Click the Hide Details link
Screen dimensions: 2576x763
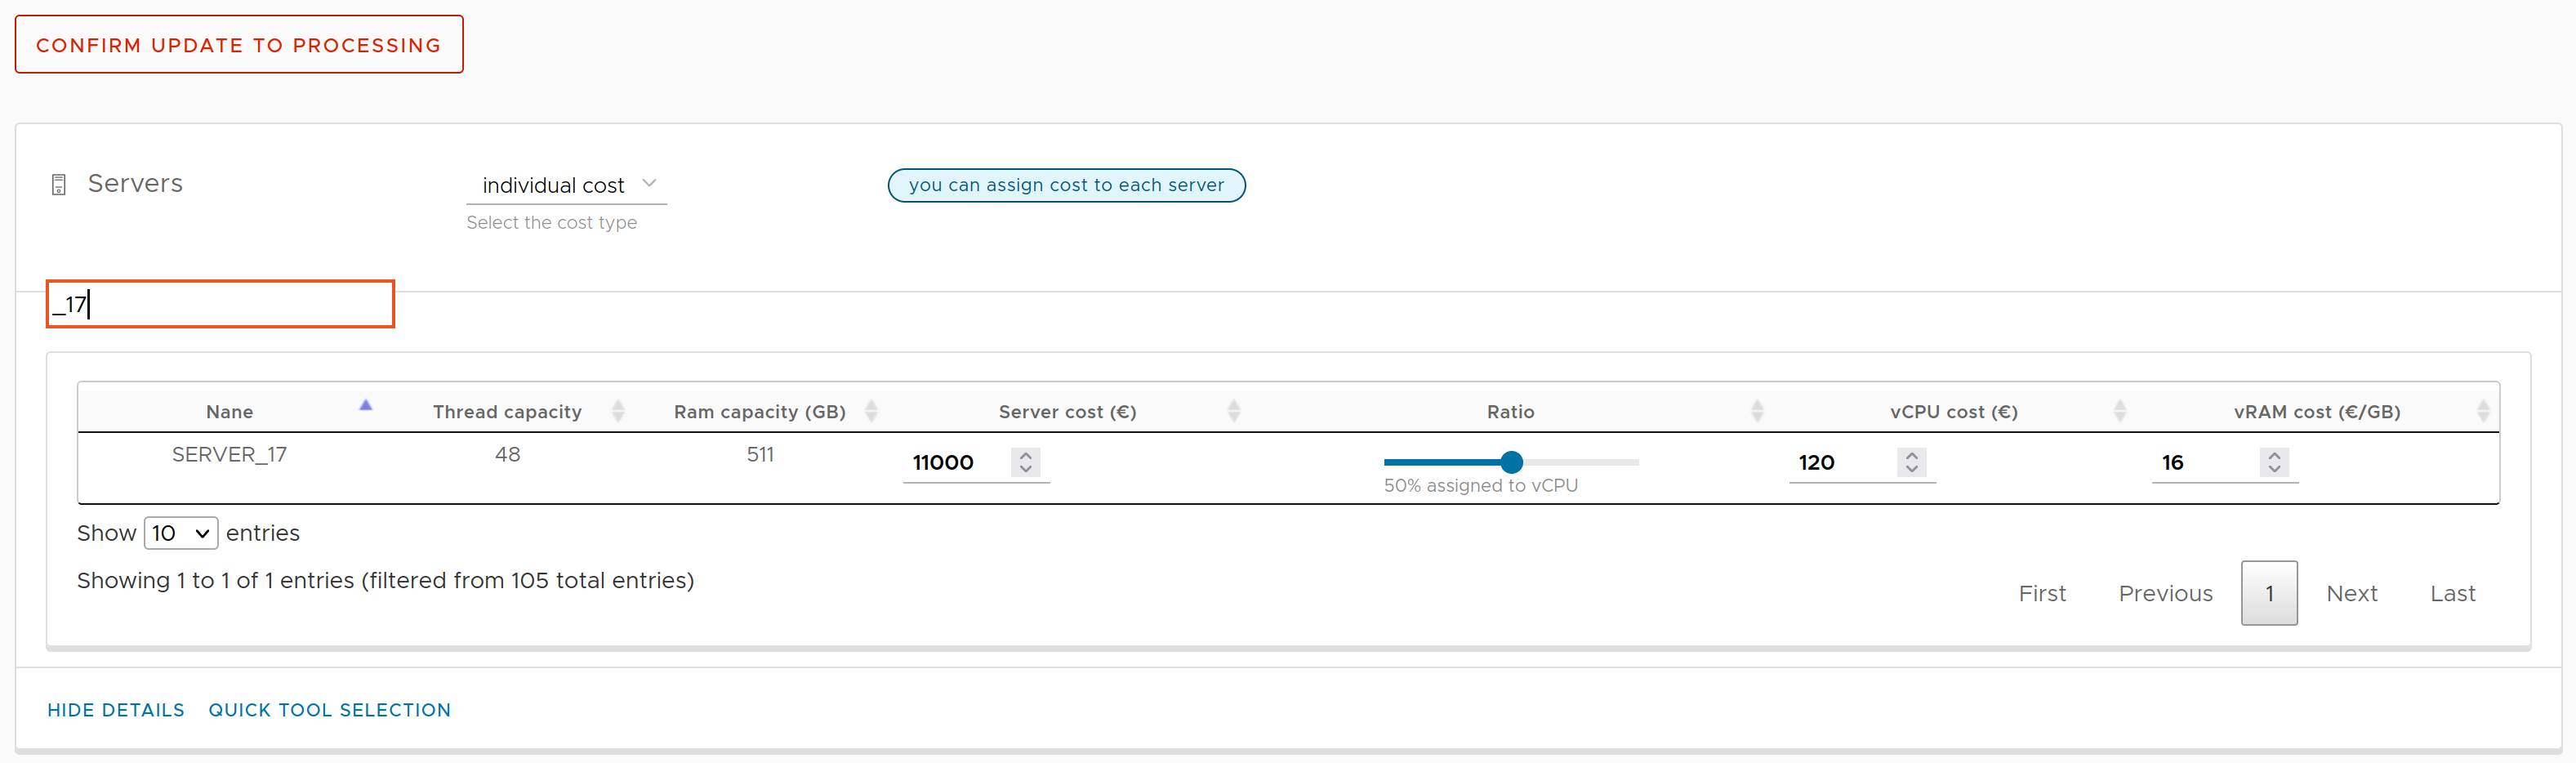[116, 710]
